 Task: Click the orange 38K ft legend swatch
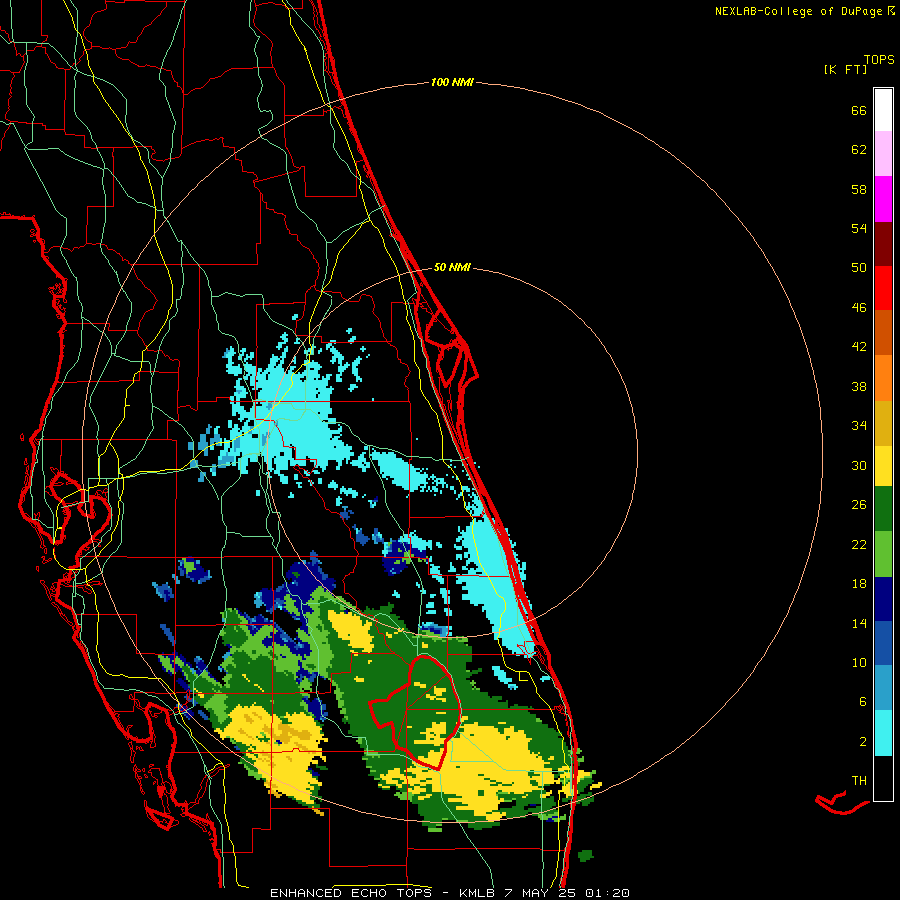[x=883, y=378]
